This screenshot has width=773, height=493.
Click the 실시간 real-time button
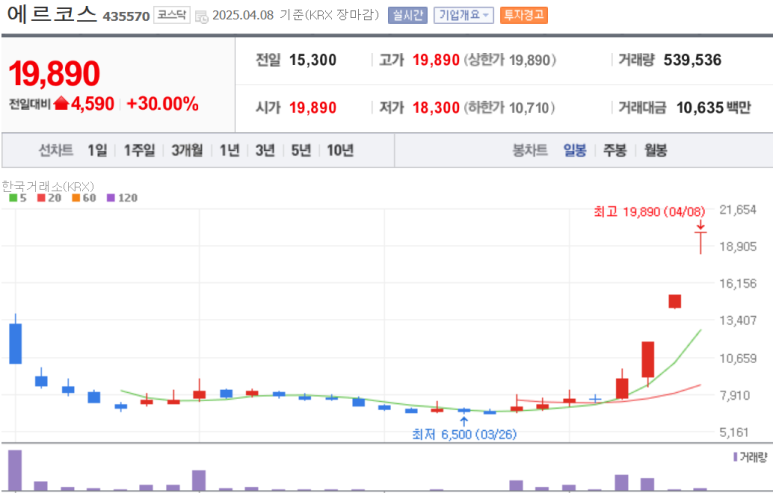coord(408,15)
